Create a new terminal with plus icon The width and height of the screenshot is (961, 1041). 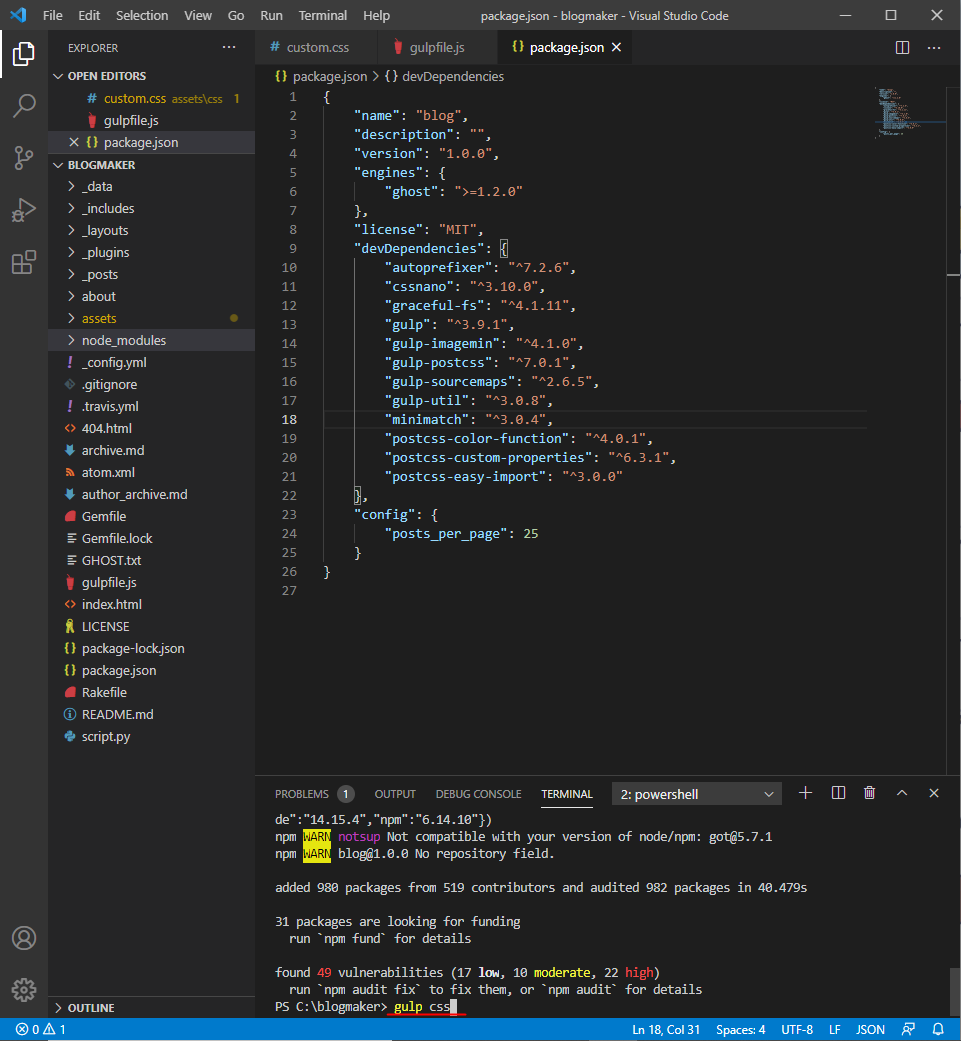(x=805, y=793)
